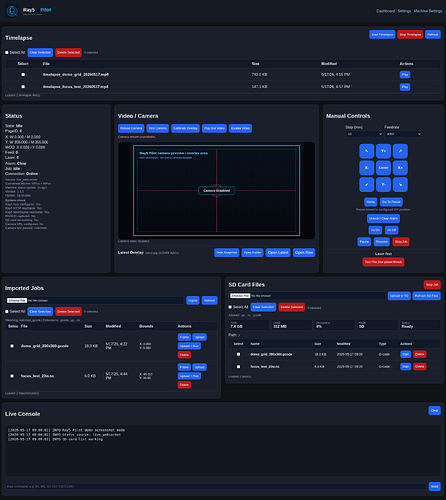Jog diagonally with the down-right arrow button

(400, 184)
